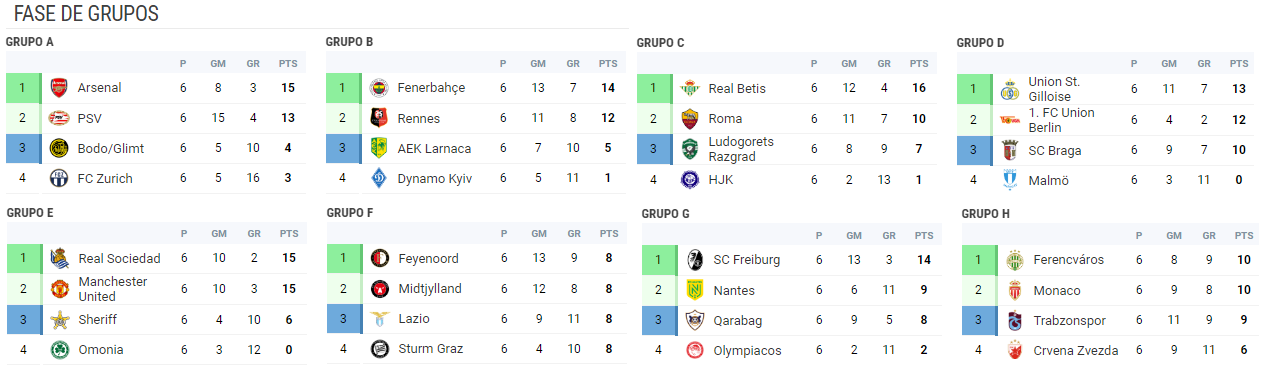Click the Lazio eagle logo
Image resolution: width=1261 pixels, height=370 pixels.
(379, 319)
